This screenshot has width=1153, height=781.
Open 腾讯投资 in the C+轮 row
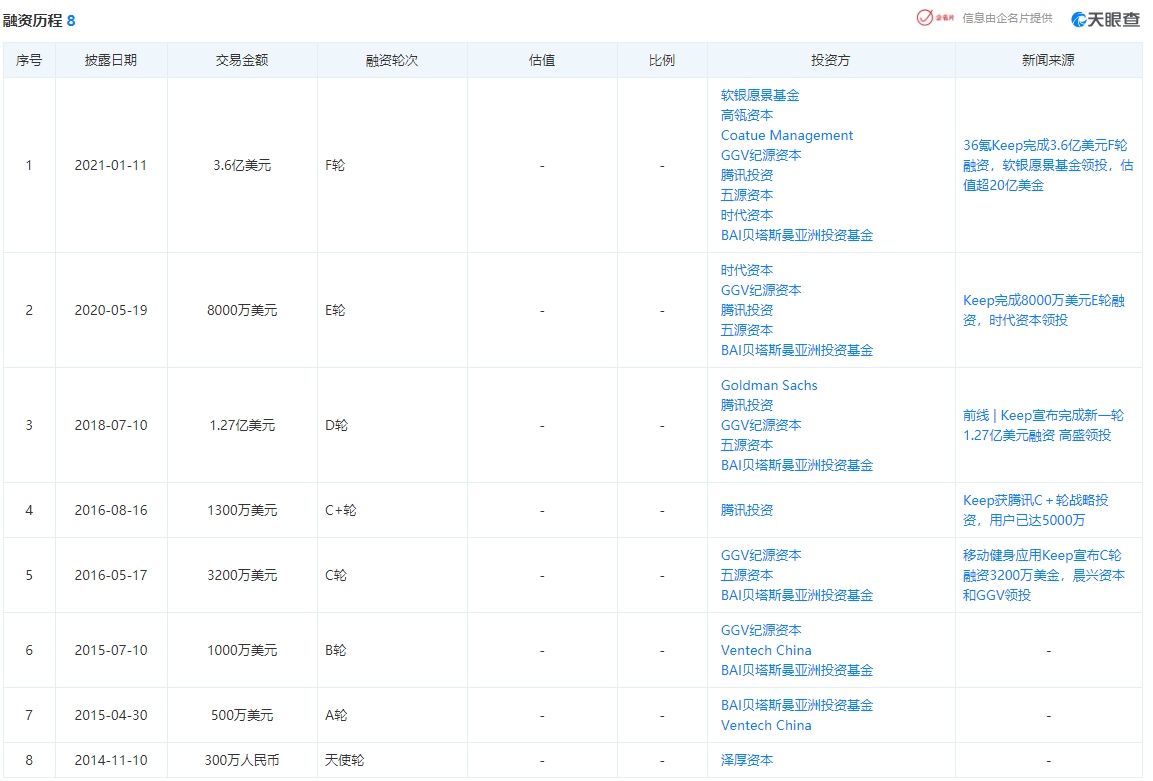click(x=746, y=510)
